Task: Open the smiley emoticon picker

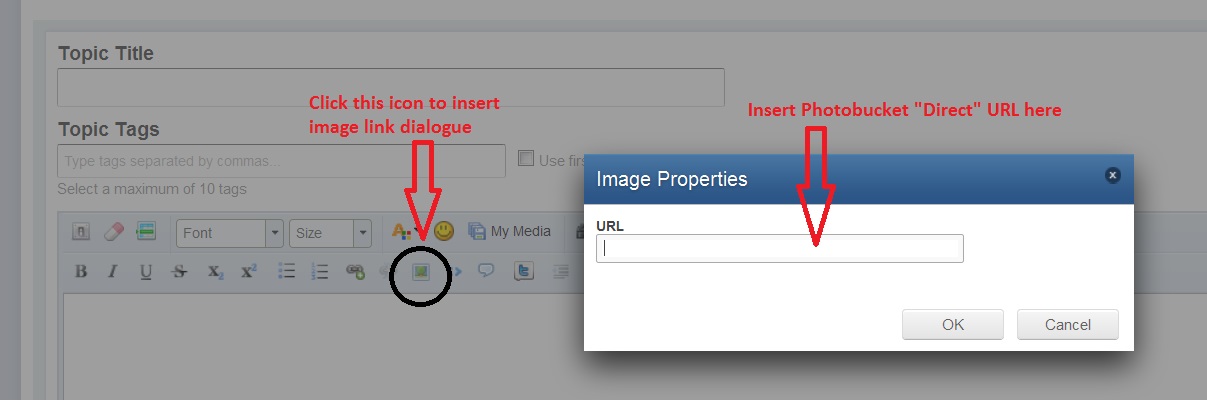Action: (444, 231)
